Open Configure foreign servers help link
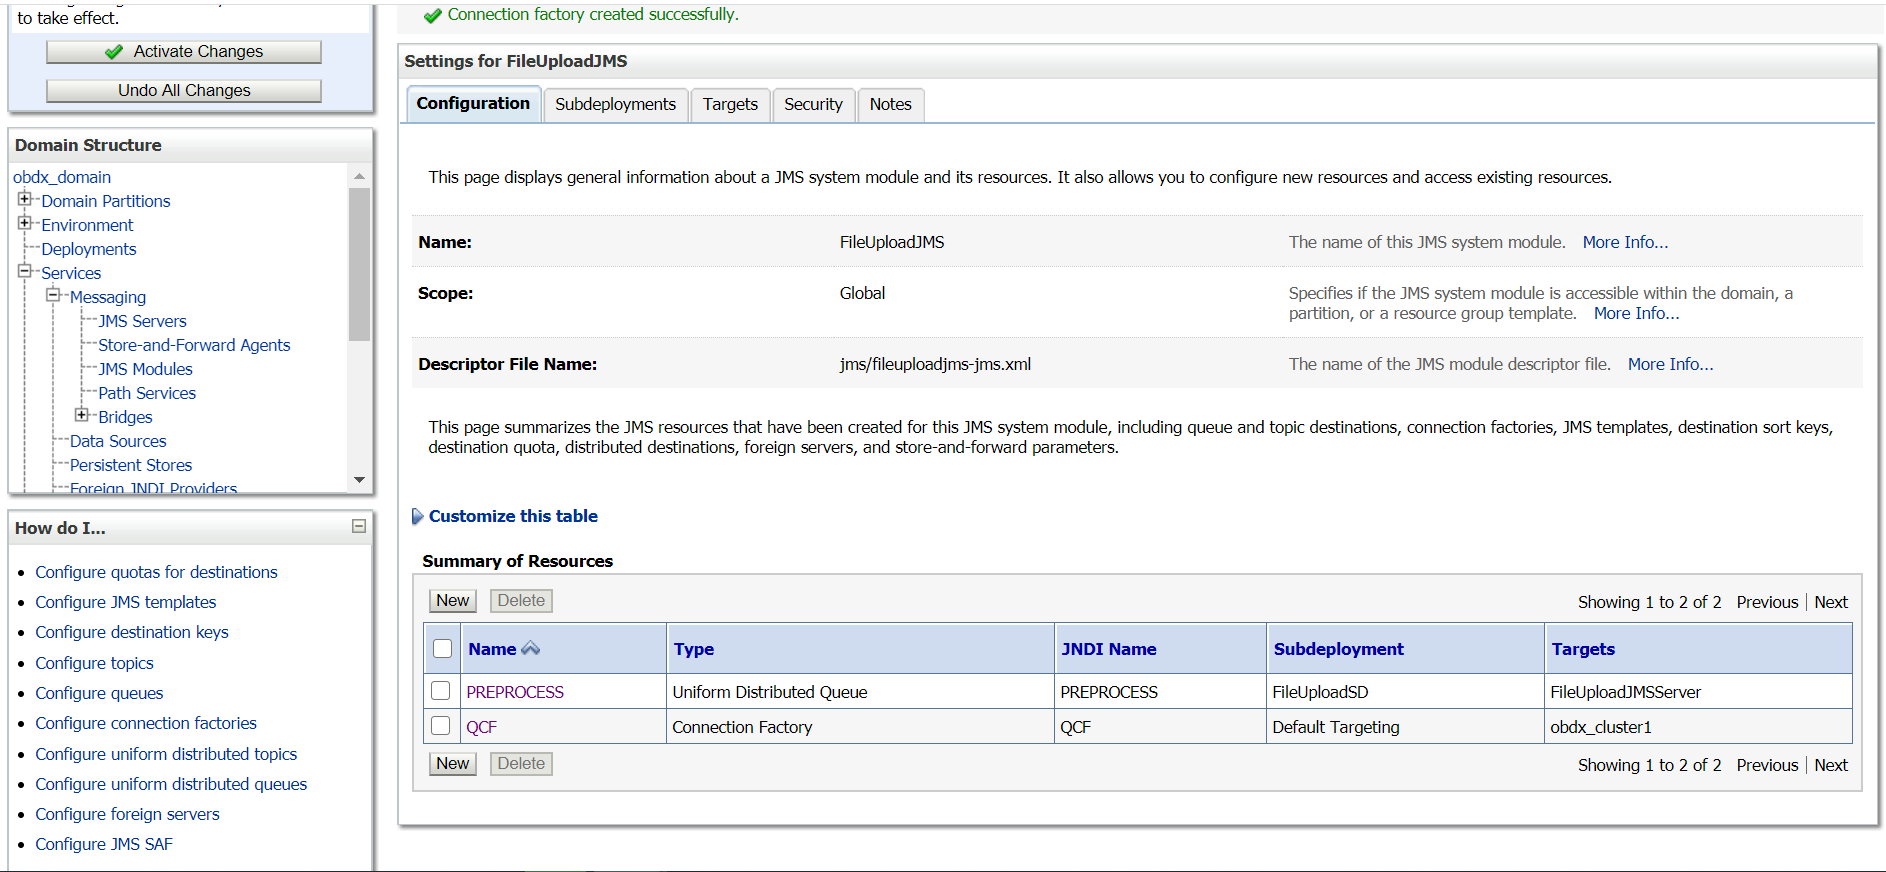Viewport: 1886px width, 872px height. pyautogui.click(x=127, y=814)
